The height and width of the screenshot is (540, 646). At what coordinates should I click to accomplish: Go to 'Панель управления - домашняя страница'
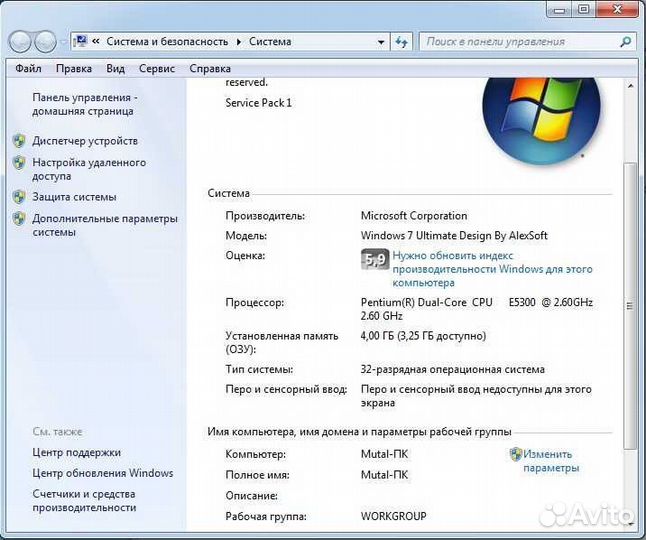point(85,104)
